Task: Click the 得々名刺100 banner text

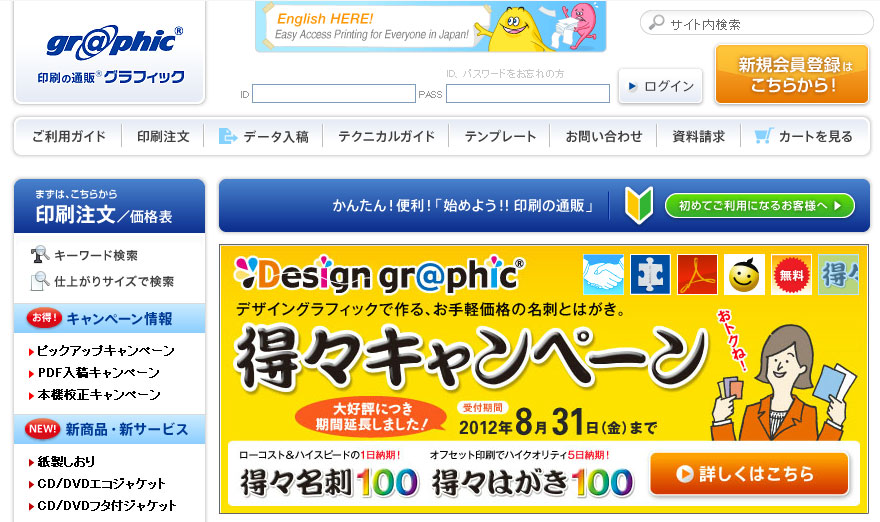Action: (329, 483)
